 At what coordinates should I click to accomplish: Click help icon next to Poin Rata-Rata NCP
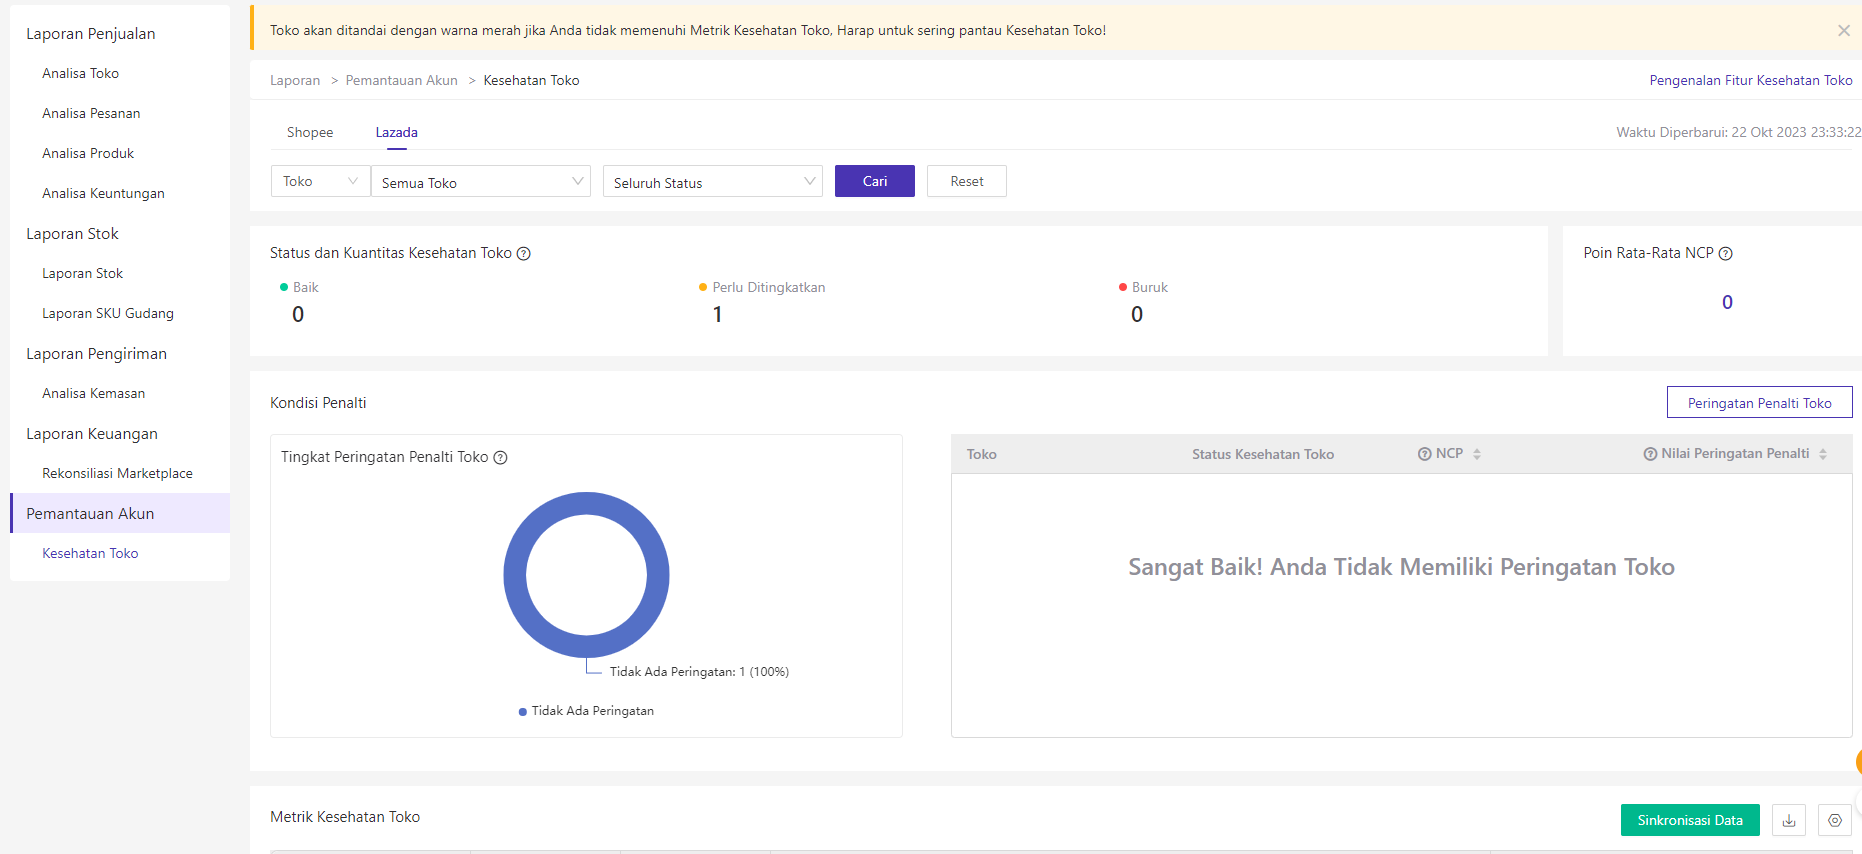[1725, 254]
